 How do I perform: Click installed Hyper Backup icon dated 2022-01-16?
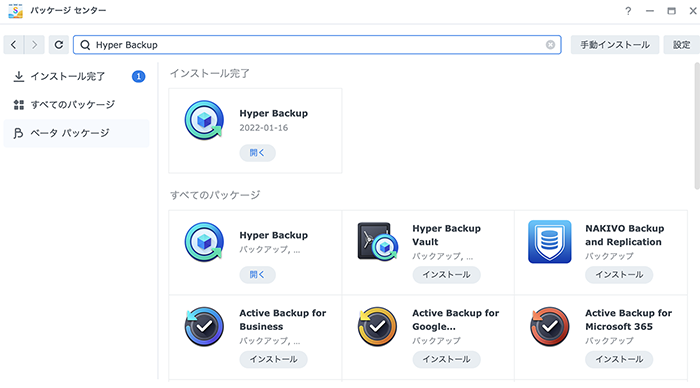(x=204, y=120)
